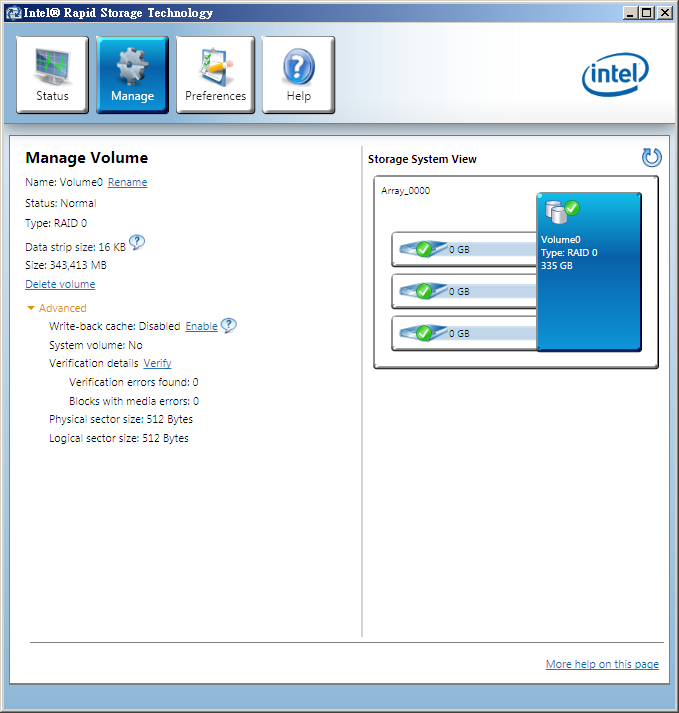Close the Intel Rapid Storage window

coord(665,13)
